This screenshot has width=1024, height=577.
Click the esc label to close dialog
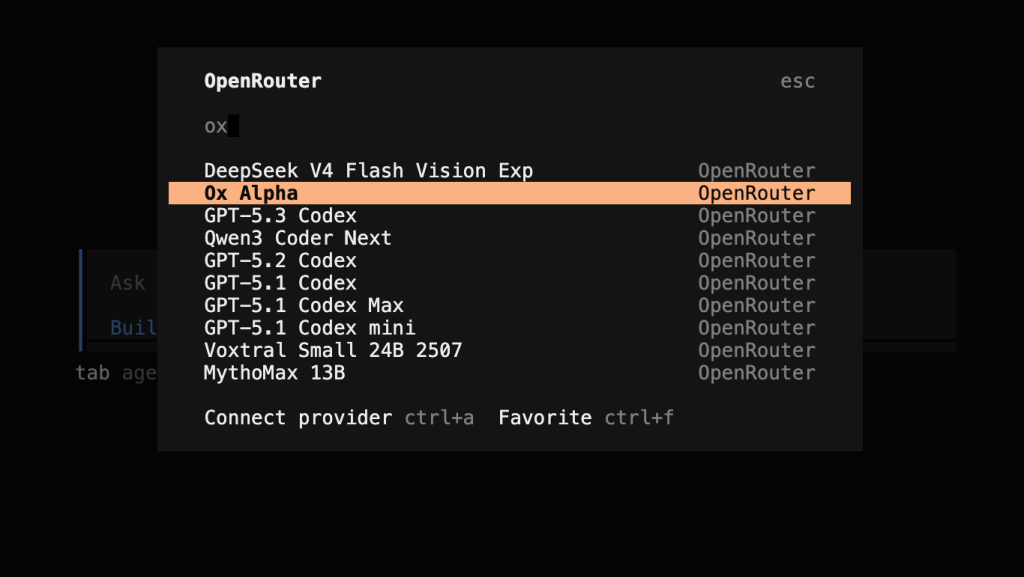797,81
